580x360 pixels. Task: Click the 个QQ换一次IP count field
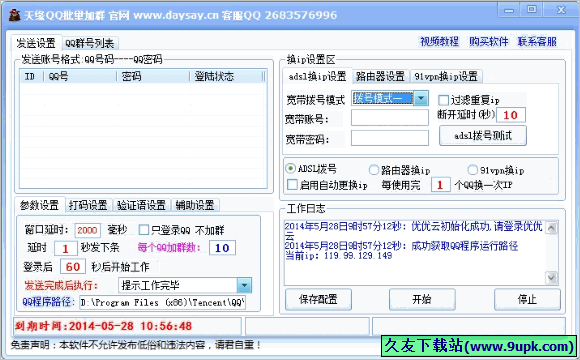(440, 185)
